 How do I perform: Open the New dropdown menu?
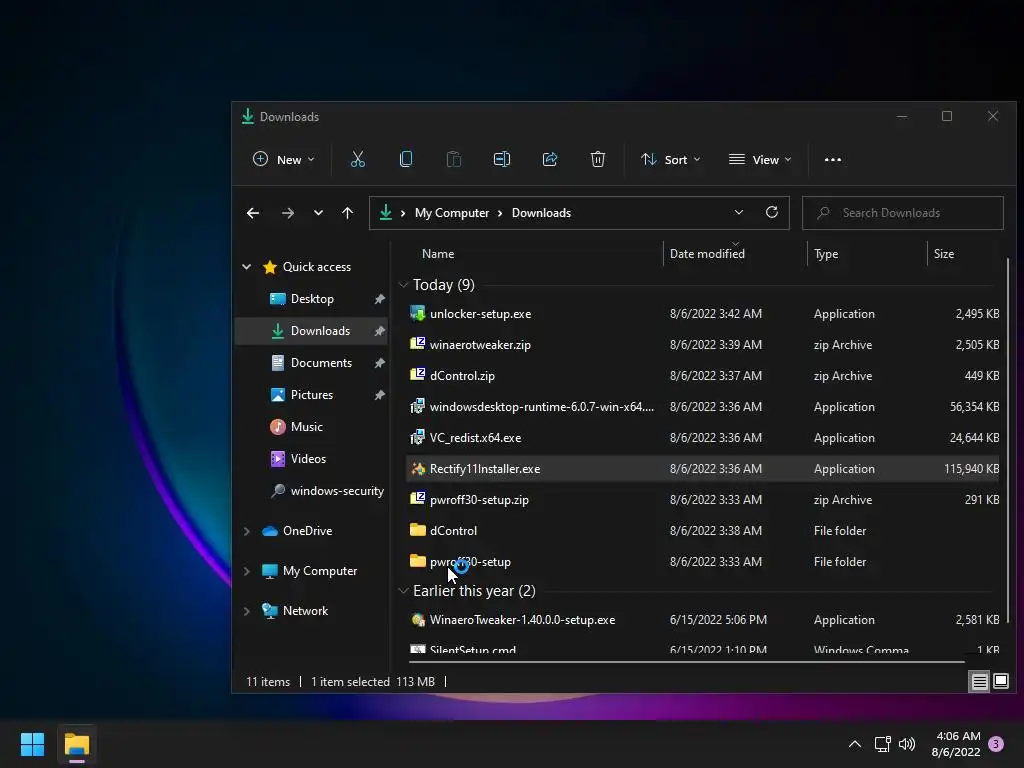click(x=284, y=159)
